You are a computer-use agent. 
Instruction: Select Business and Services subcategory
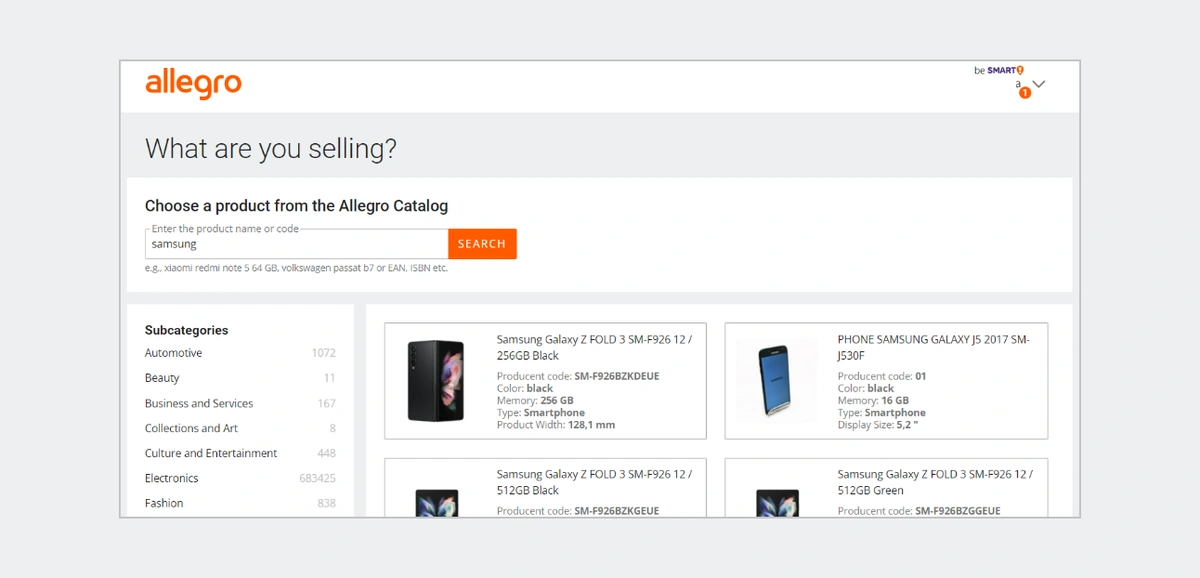(x=199, y=403)
